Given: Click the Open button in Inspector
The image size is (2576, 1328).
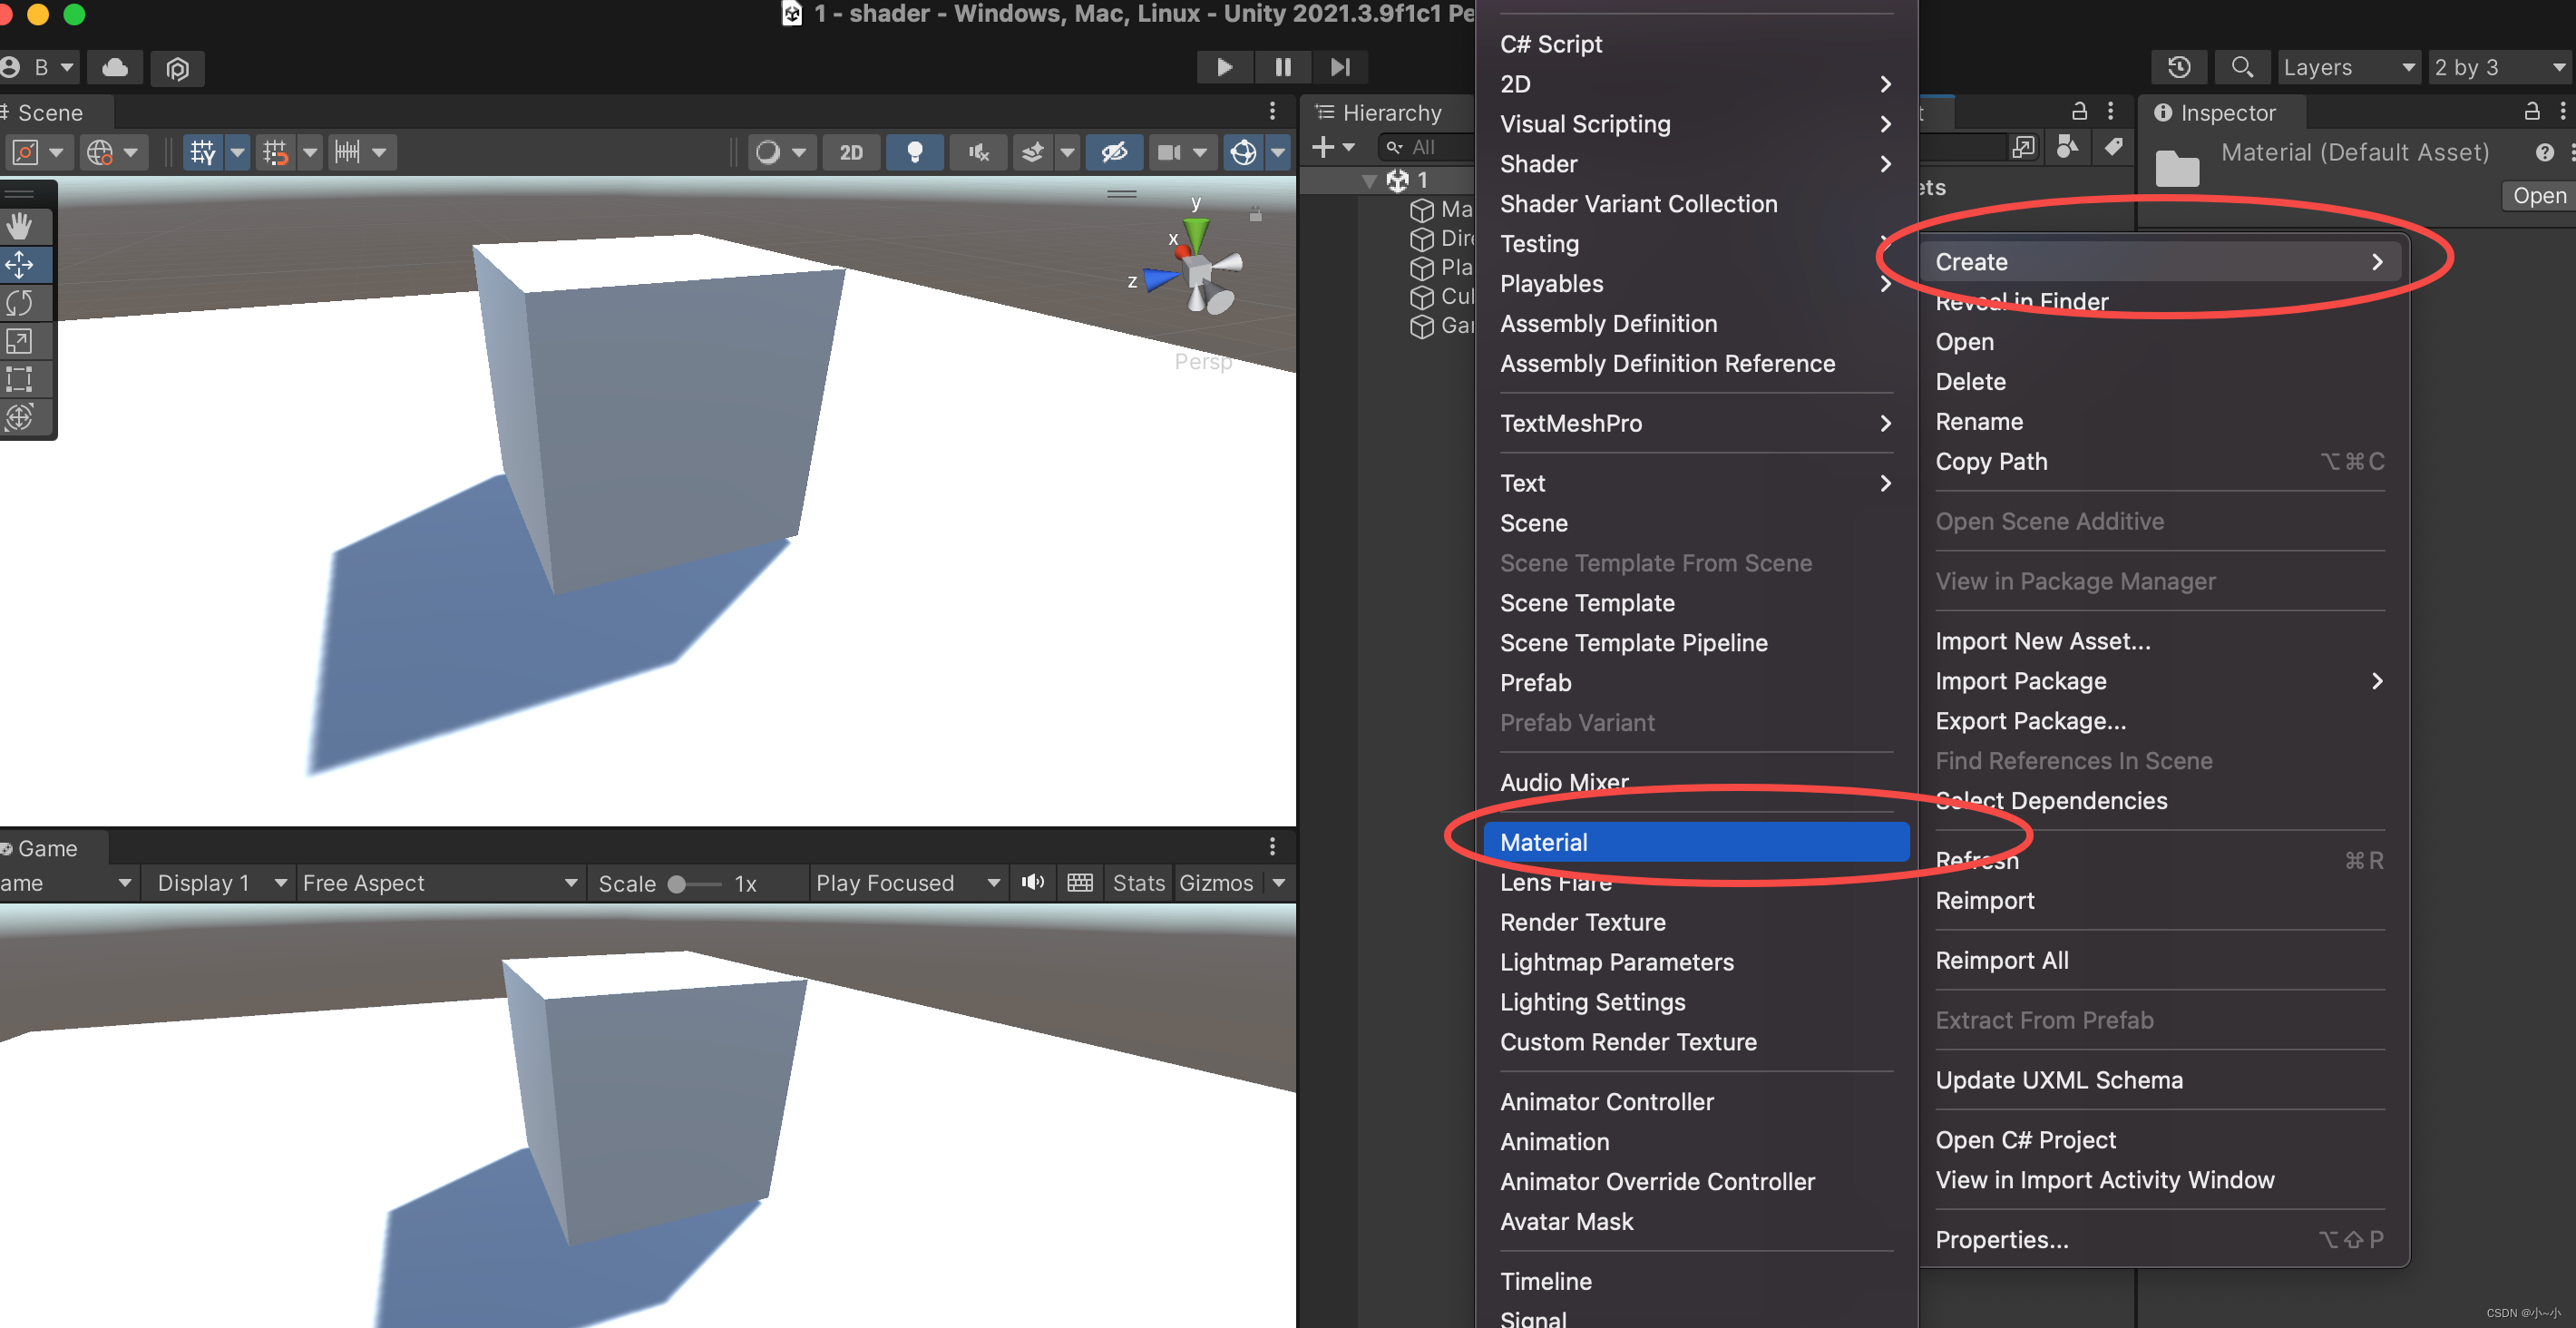Looking at the screenshot, I should coord(2539,196).
